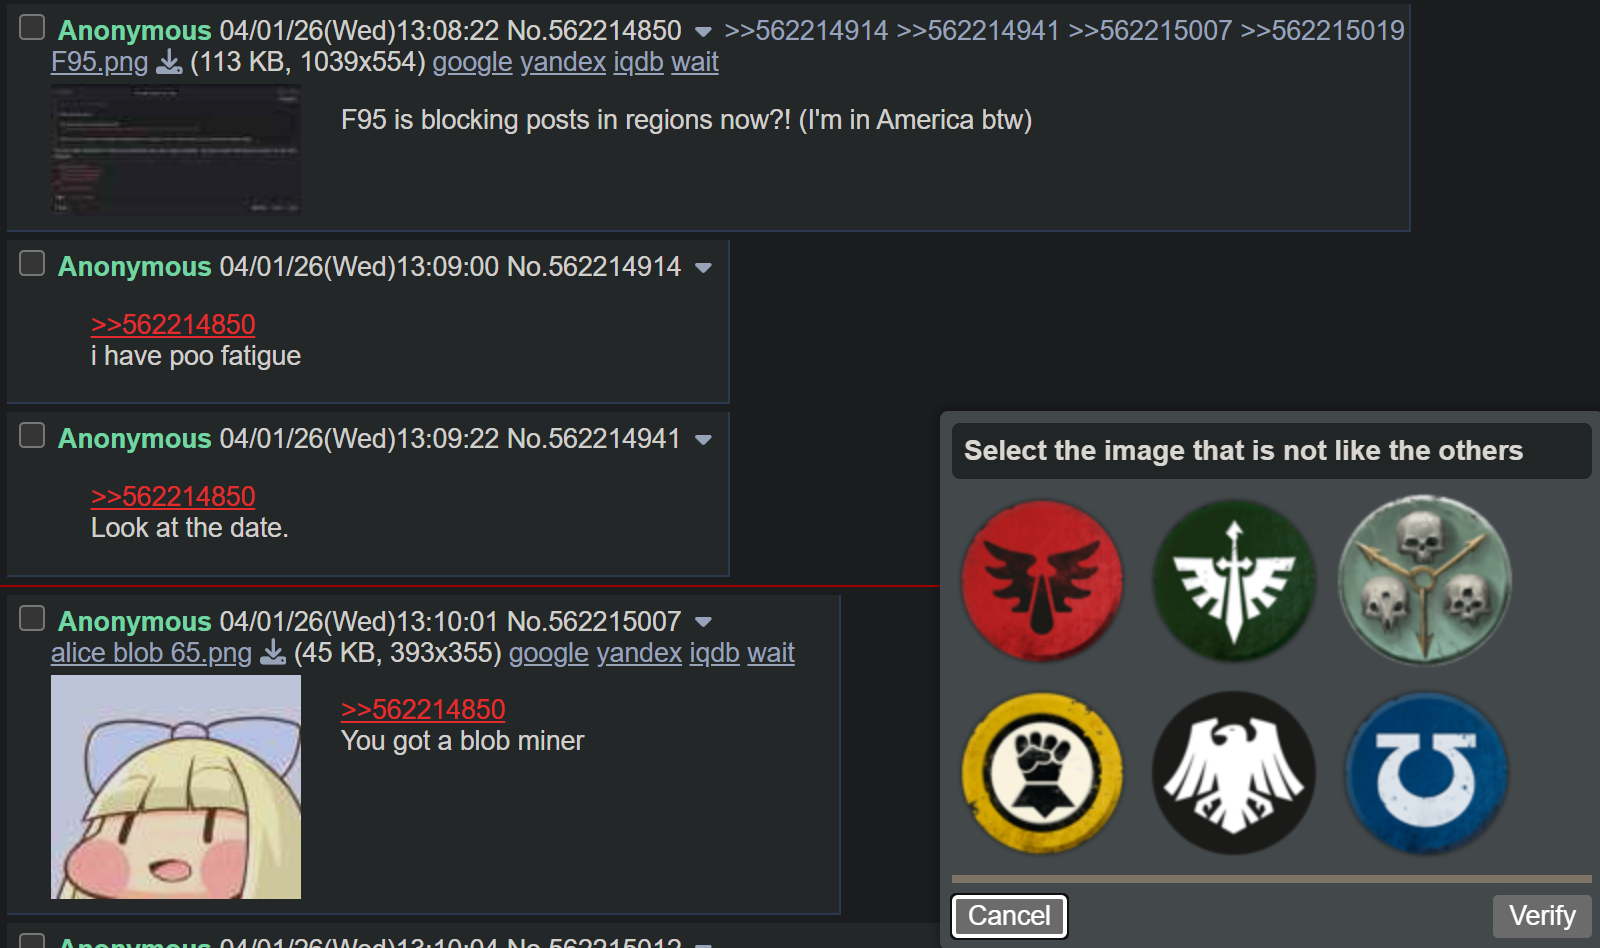1600x948 pixels.
Task: Select the blue Ultramarines omega emblem
Action: [x=1426, y=773]
